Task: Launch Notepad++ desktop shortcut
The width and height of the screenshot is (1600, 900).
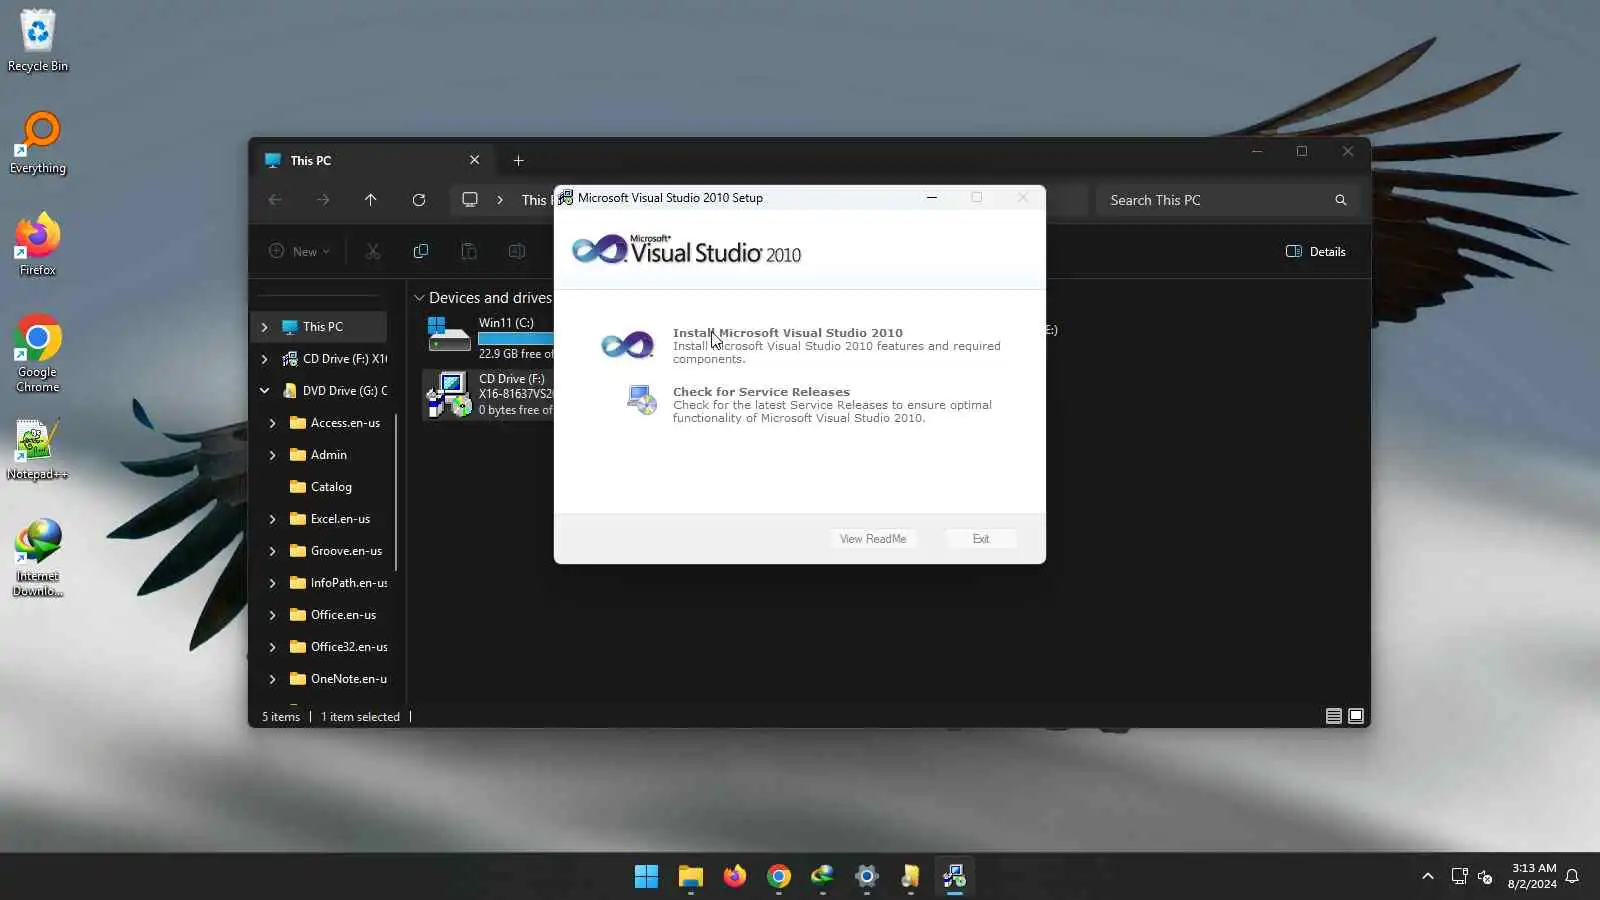Action: tap(38, 449)
